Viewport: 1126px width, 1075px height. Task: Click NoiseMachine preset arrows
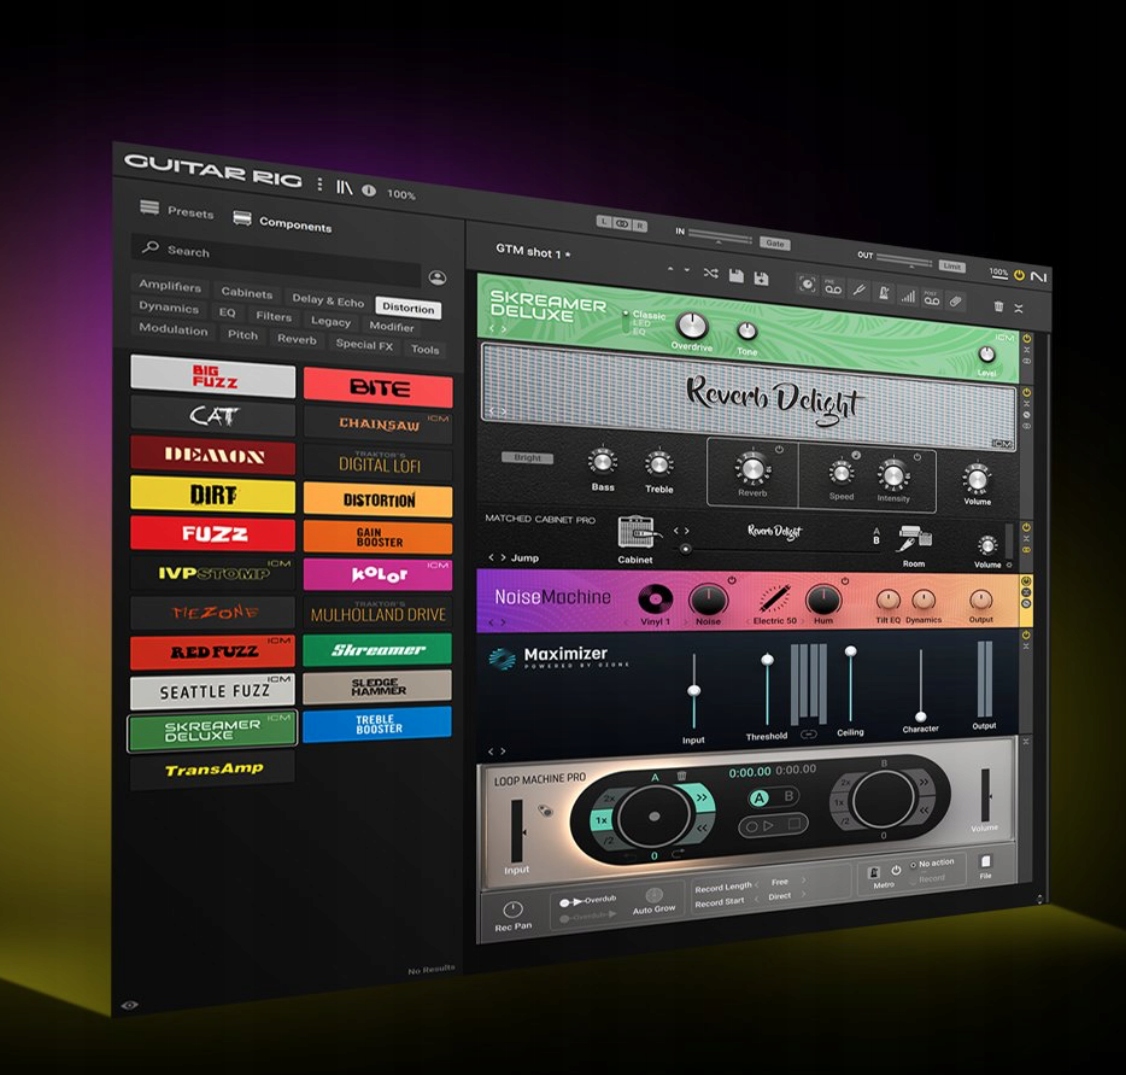pos(498,622)
